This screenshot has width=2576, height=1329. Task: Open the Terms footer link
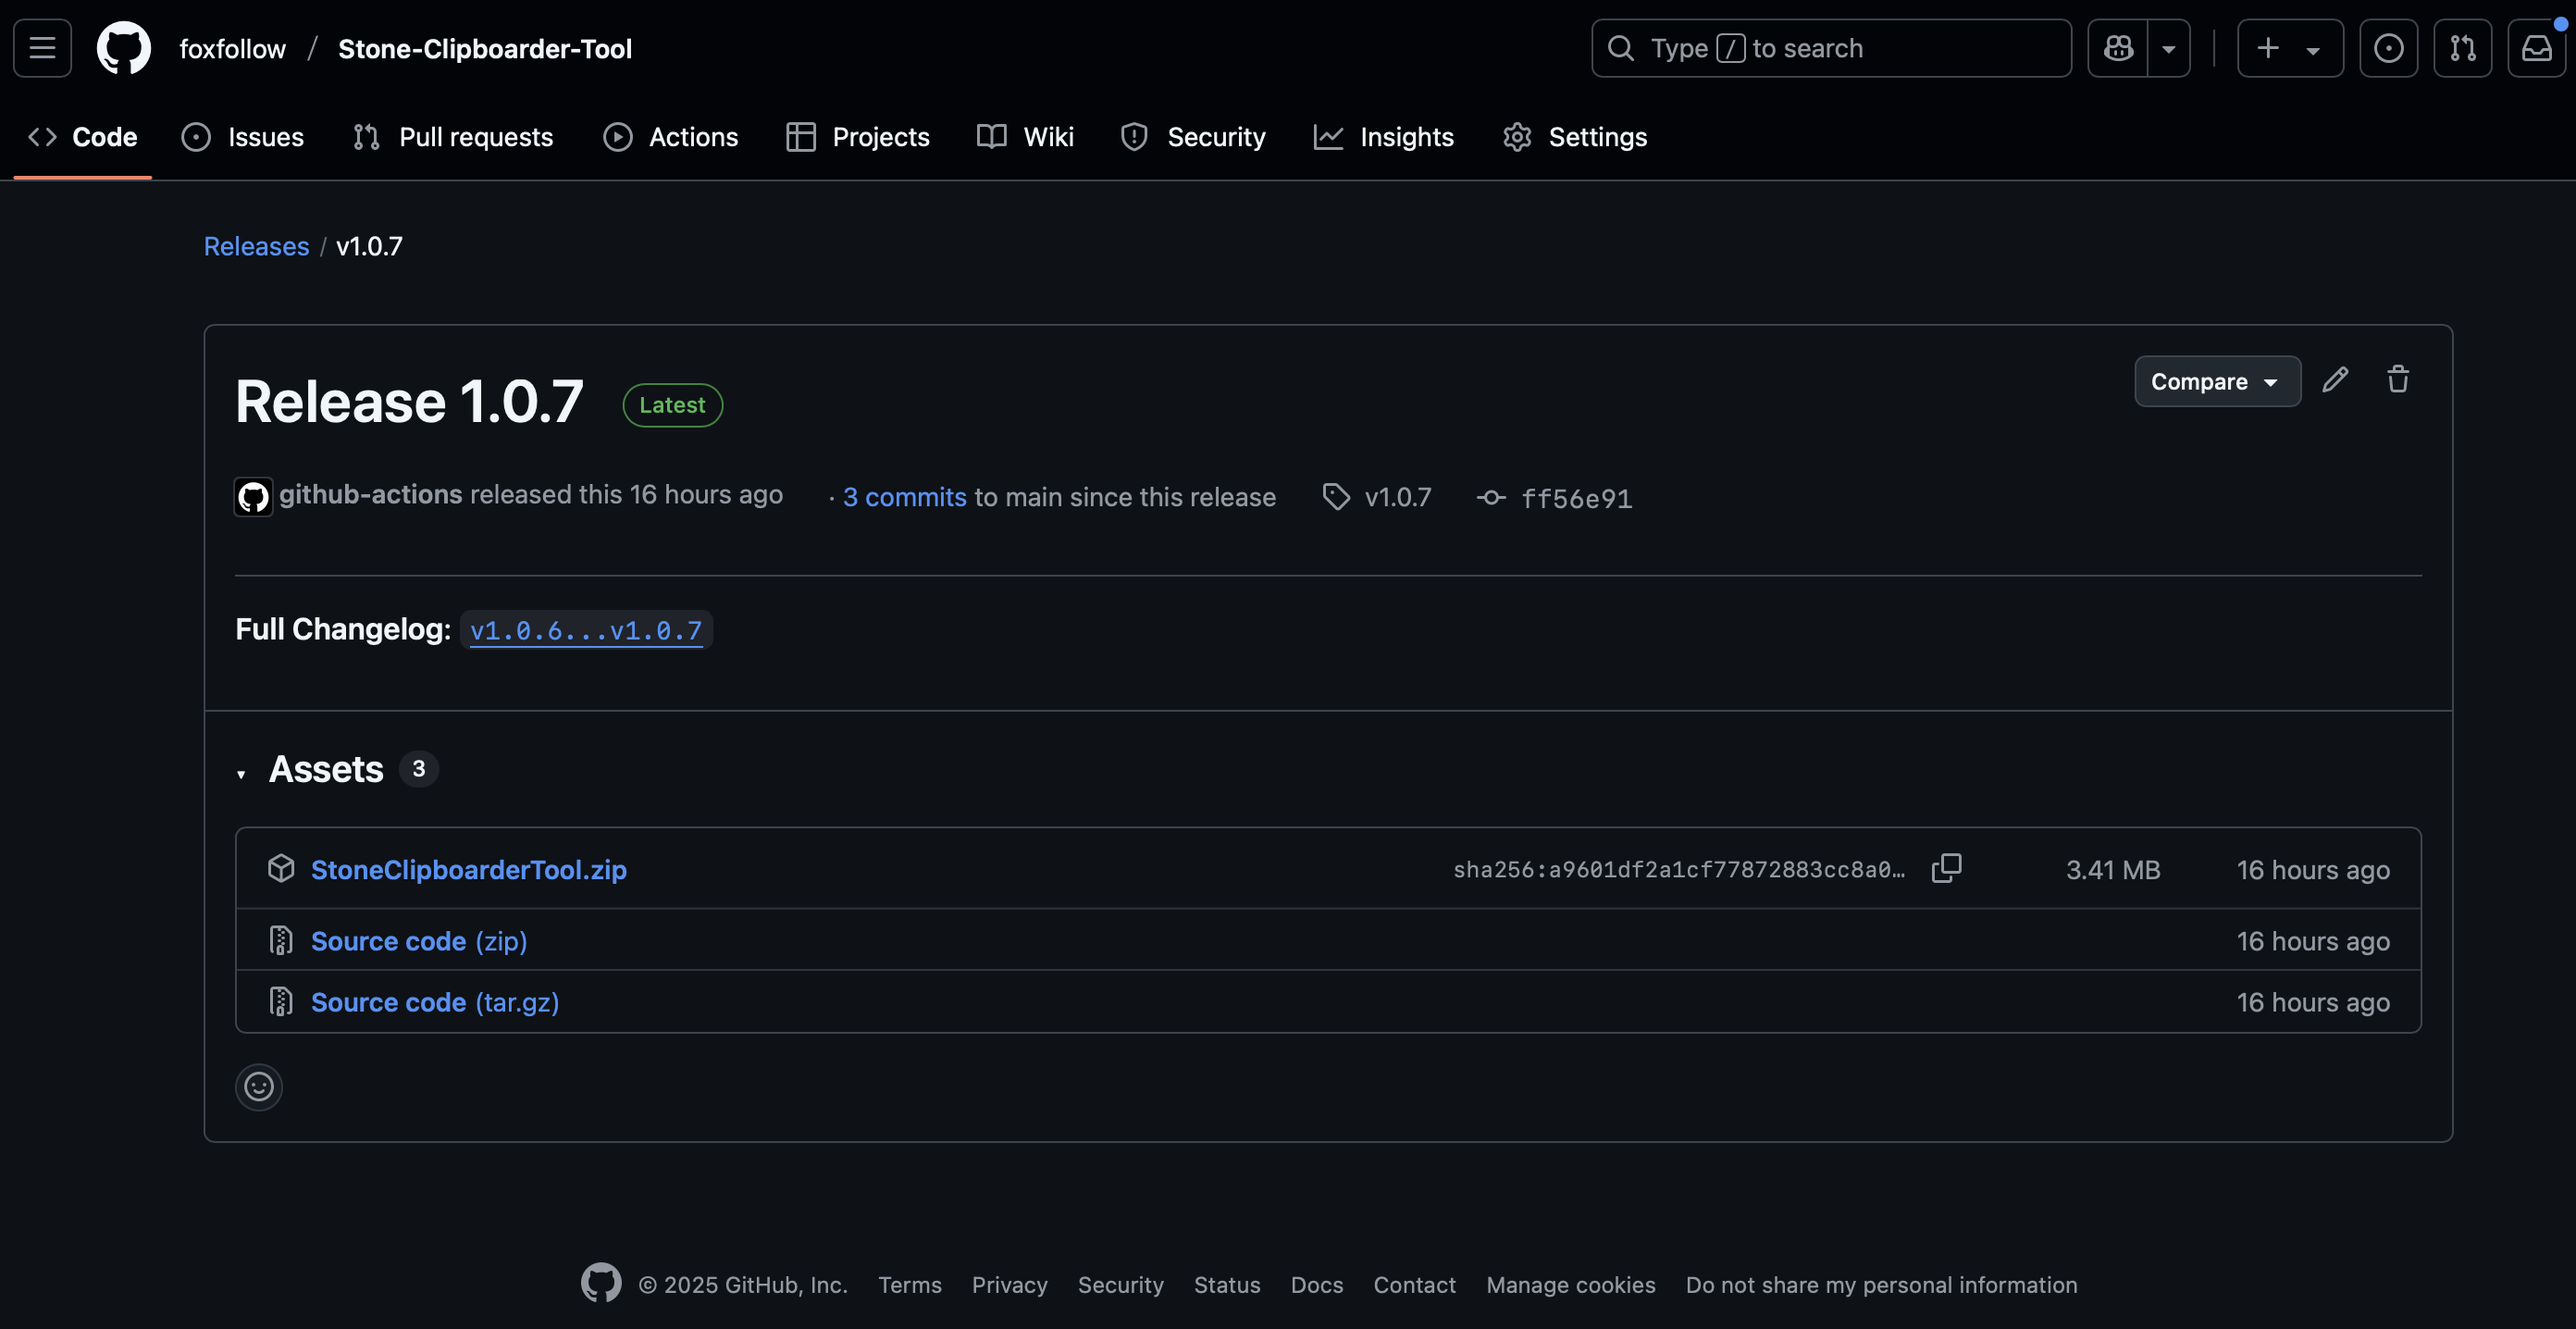(910, 1285)
